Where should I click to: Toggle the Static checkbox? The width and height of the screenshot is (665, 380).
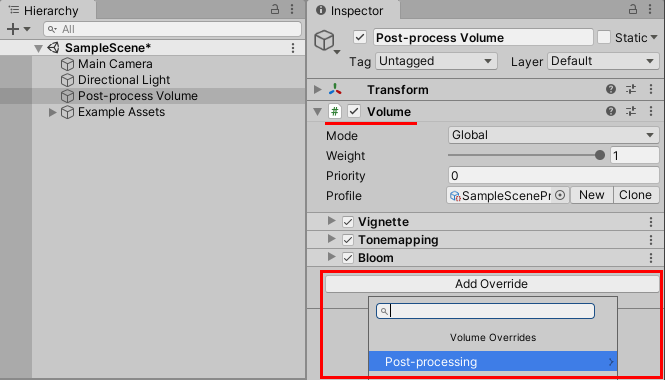(x=604, y=38)
